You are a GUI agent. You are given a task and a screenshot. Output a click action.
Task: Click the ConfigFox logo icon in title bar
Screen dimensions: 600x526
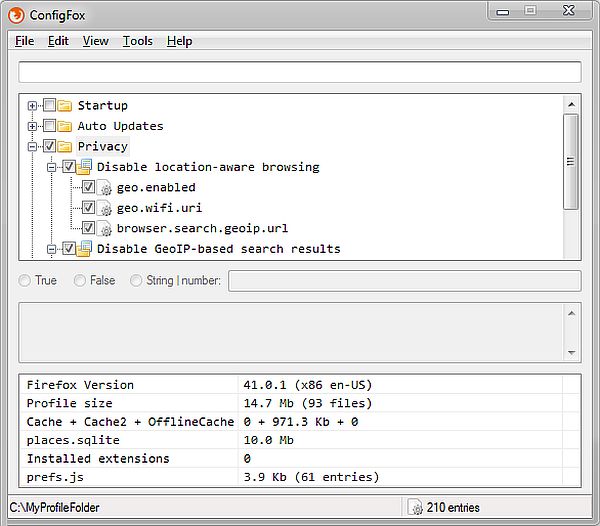[16, 16]
